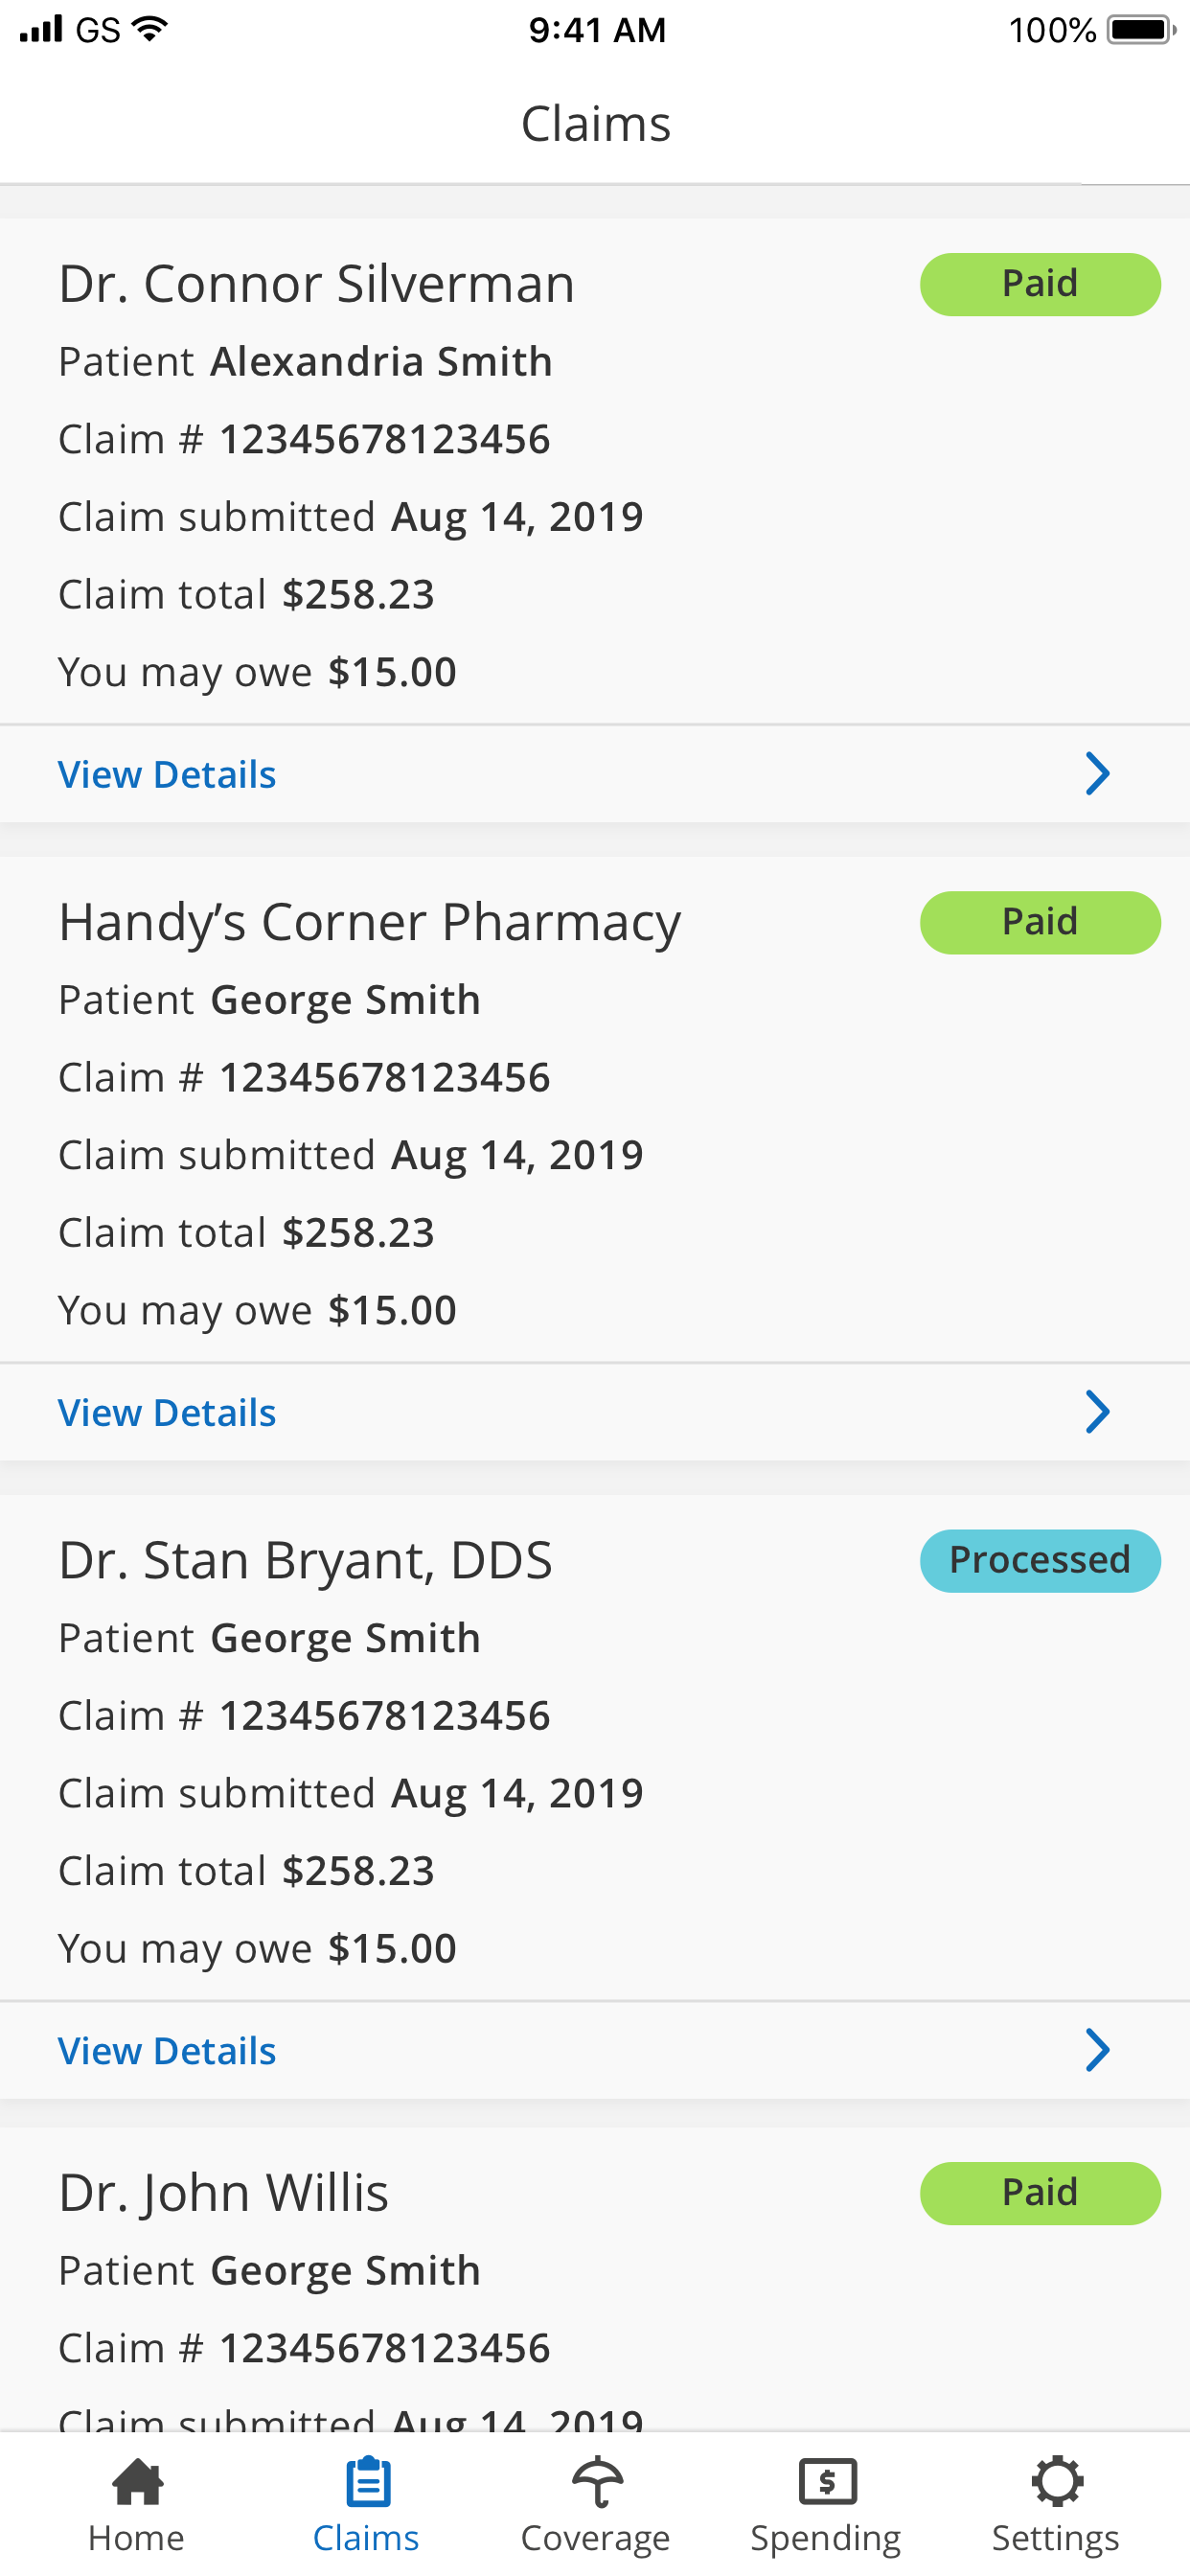This screenshot has width=1190, height=2576.
Task: Open the Settings gear icon
Action: pos(1056,2481)
